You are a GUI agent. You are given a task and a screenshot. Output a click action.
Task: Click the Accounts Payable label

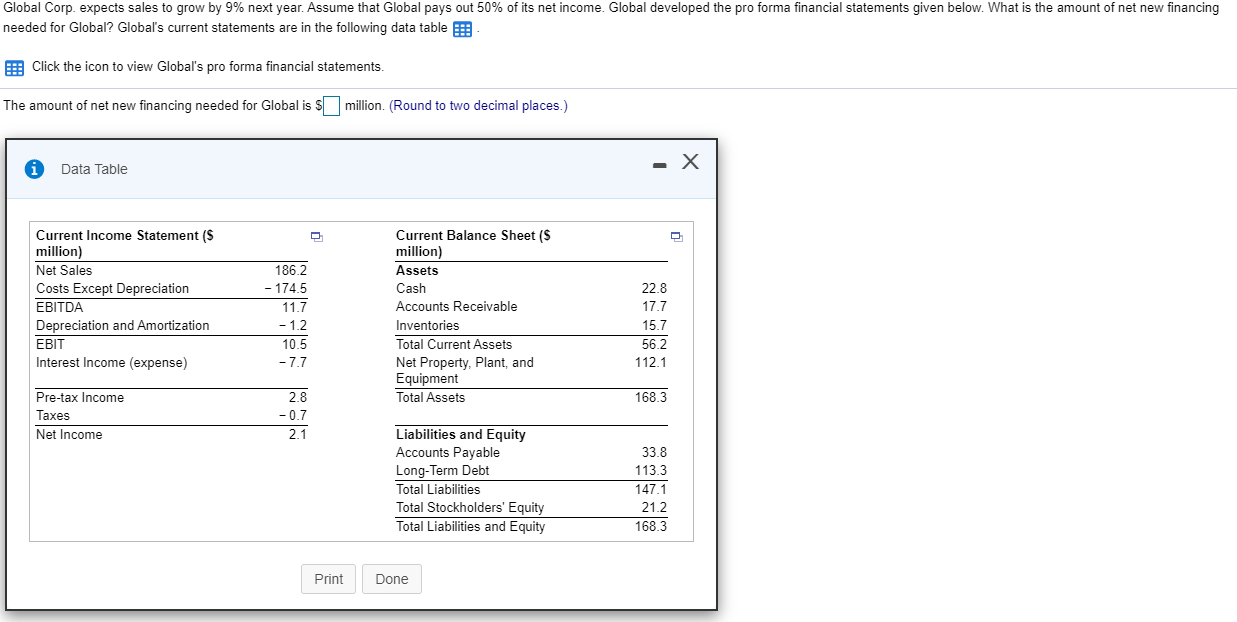tap(448, 453)
